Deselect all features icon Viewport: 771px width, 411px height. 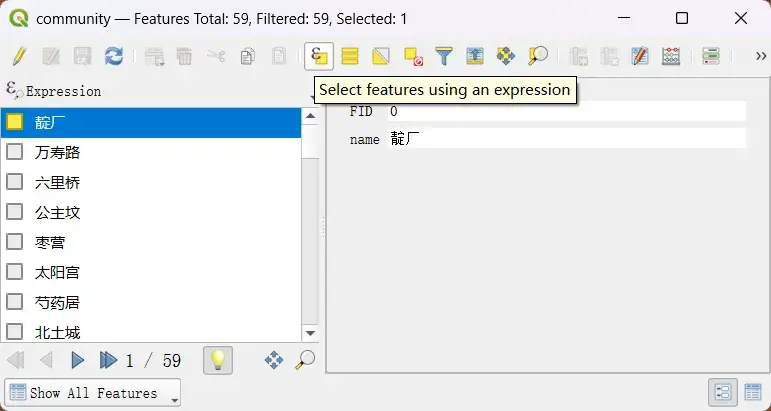tap(413, 56)
